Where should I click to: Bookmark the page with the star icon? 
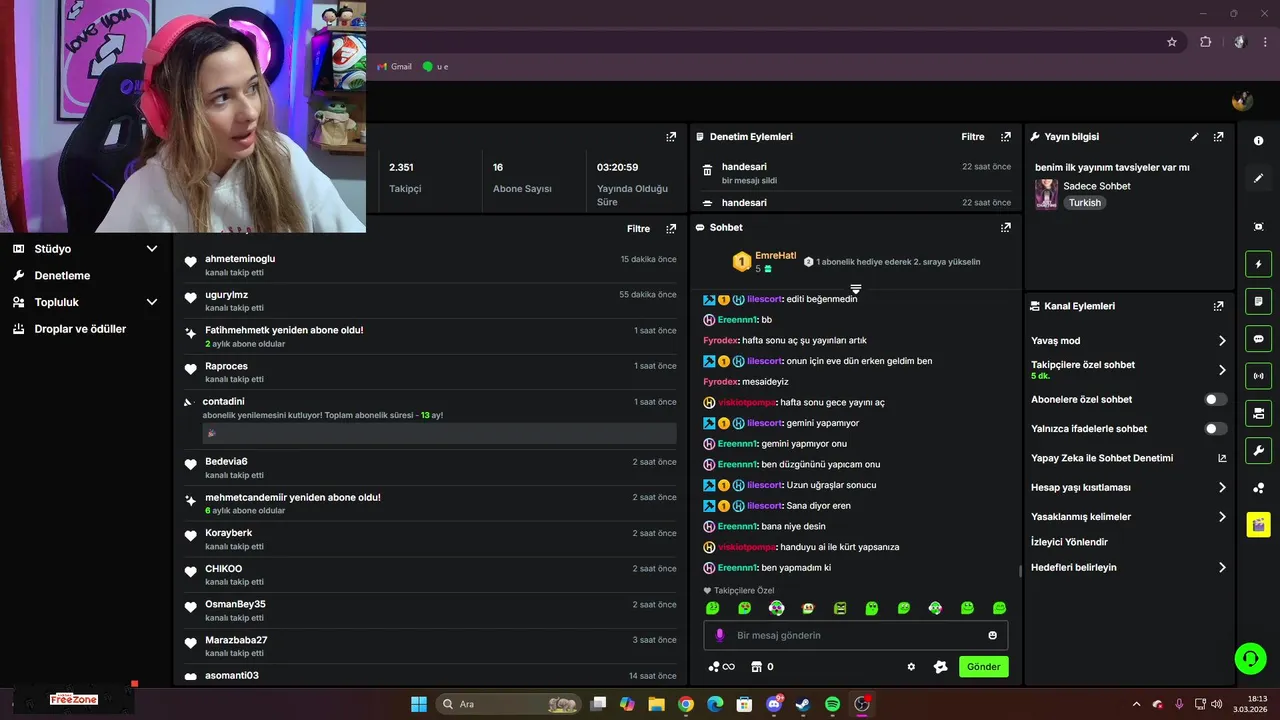click(x=1172, y=42)
